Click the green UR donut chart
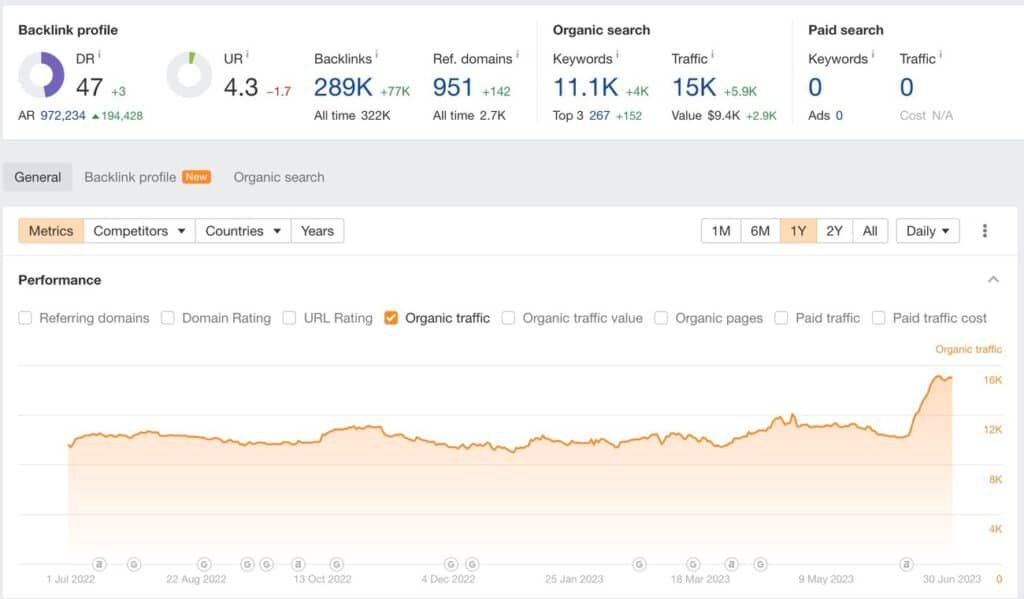The height and width of the screenshot is (599, 1024). (189, 74)
